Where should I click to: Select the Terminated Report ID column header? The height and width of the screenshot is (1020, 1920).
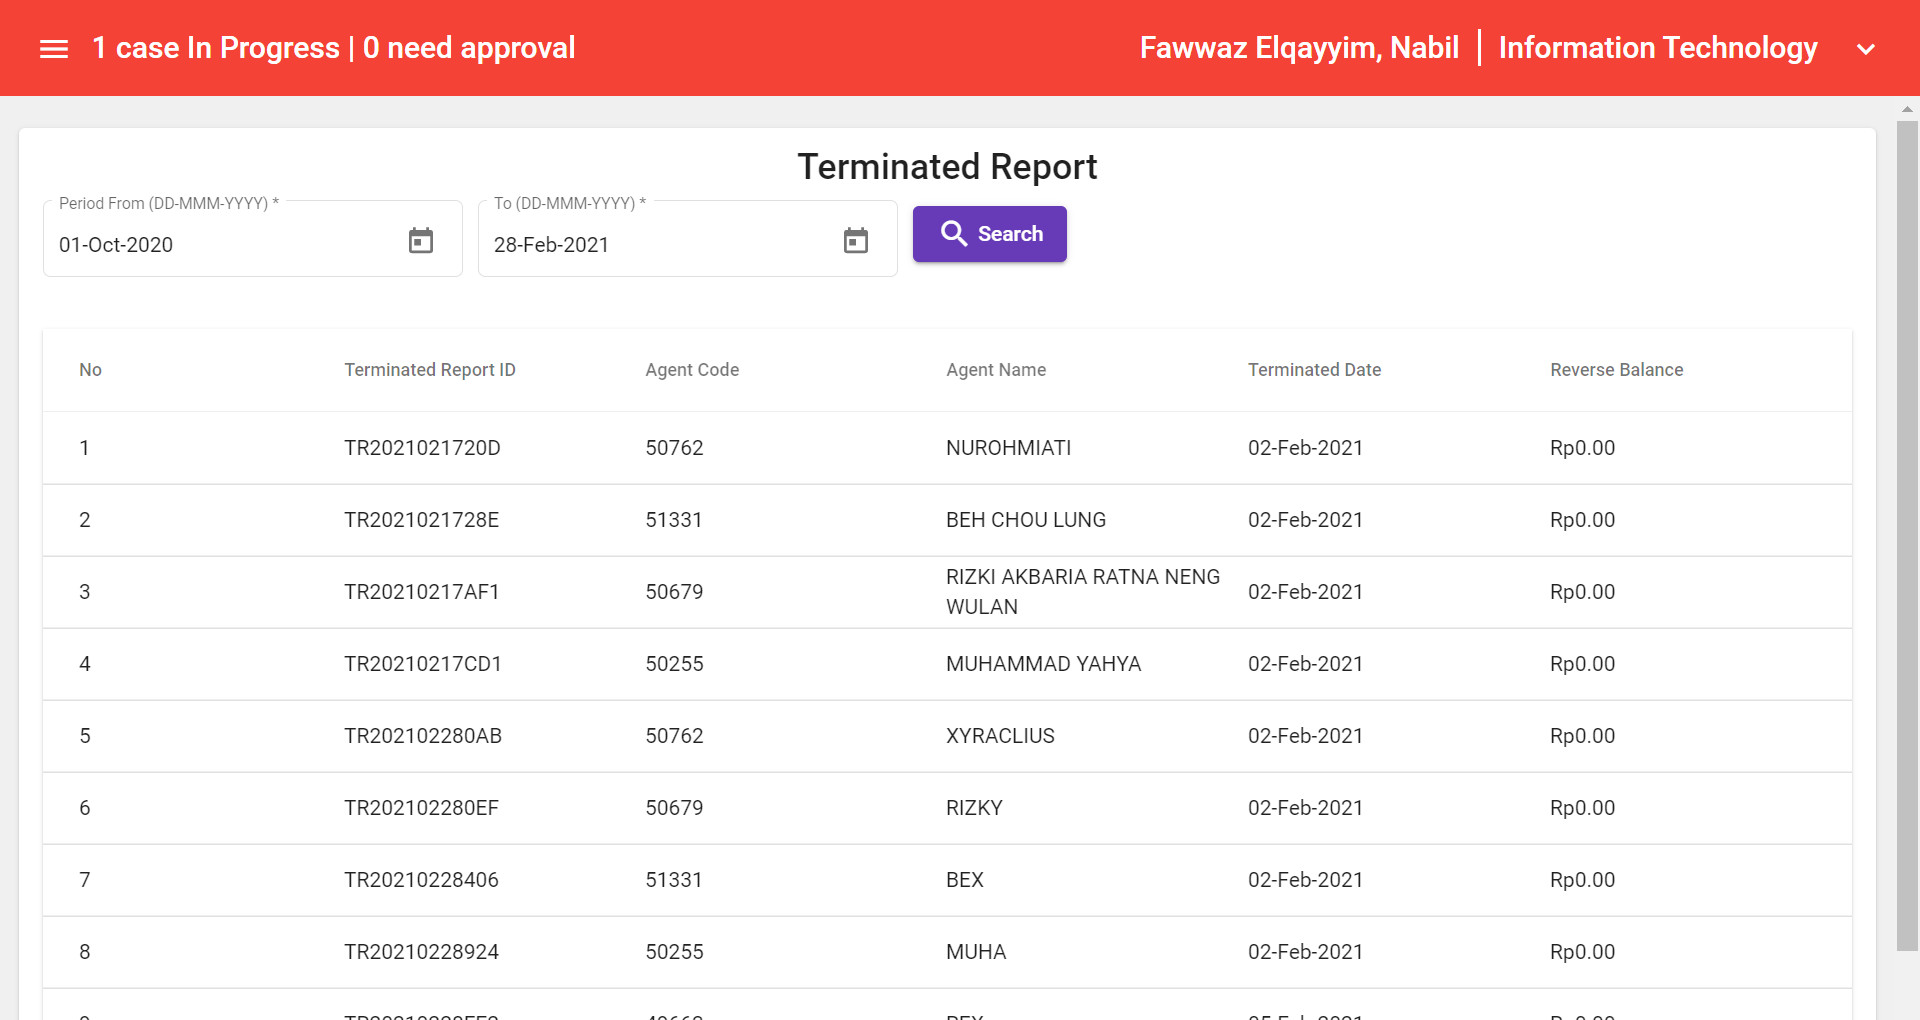(x=429, y=369)
